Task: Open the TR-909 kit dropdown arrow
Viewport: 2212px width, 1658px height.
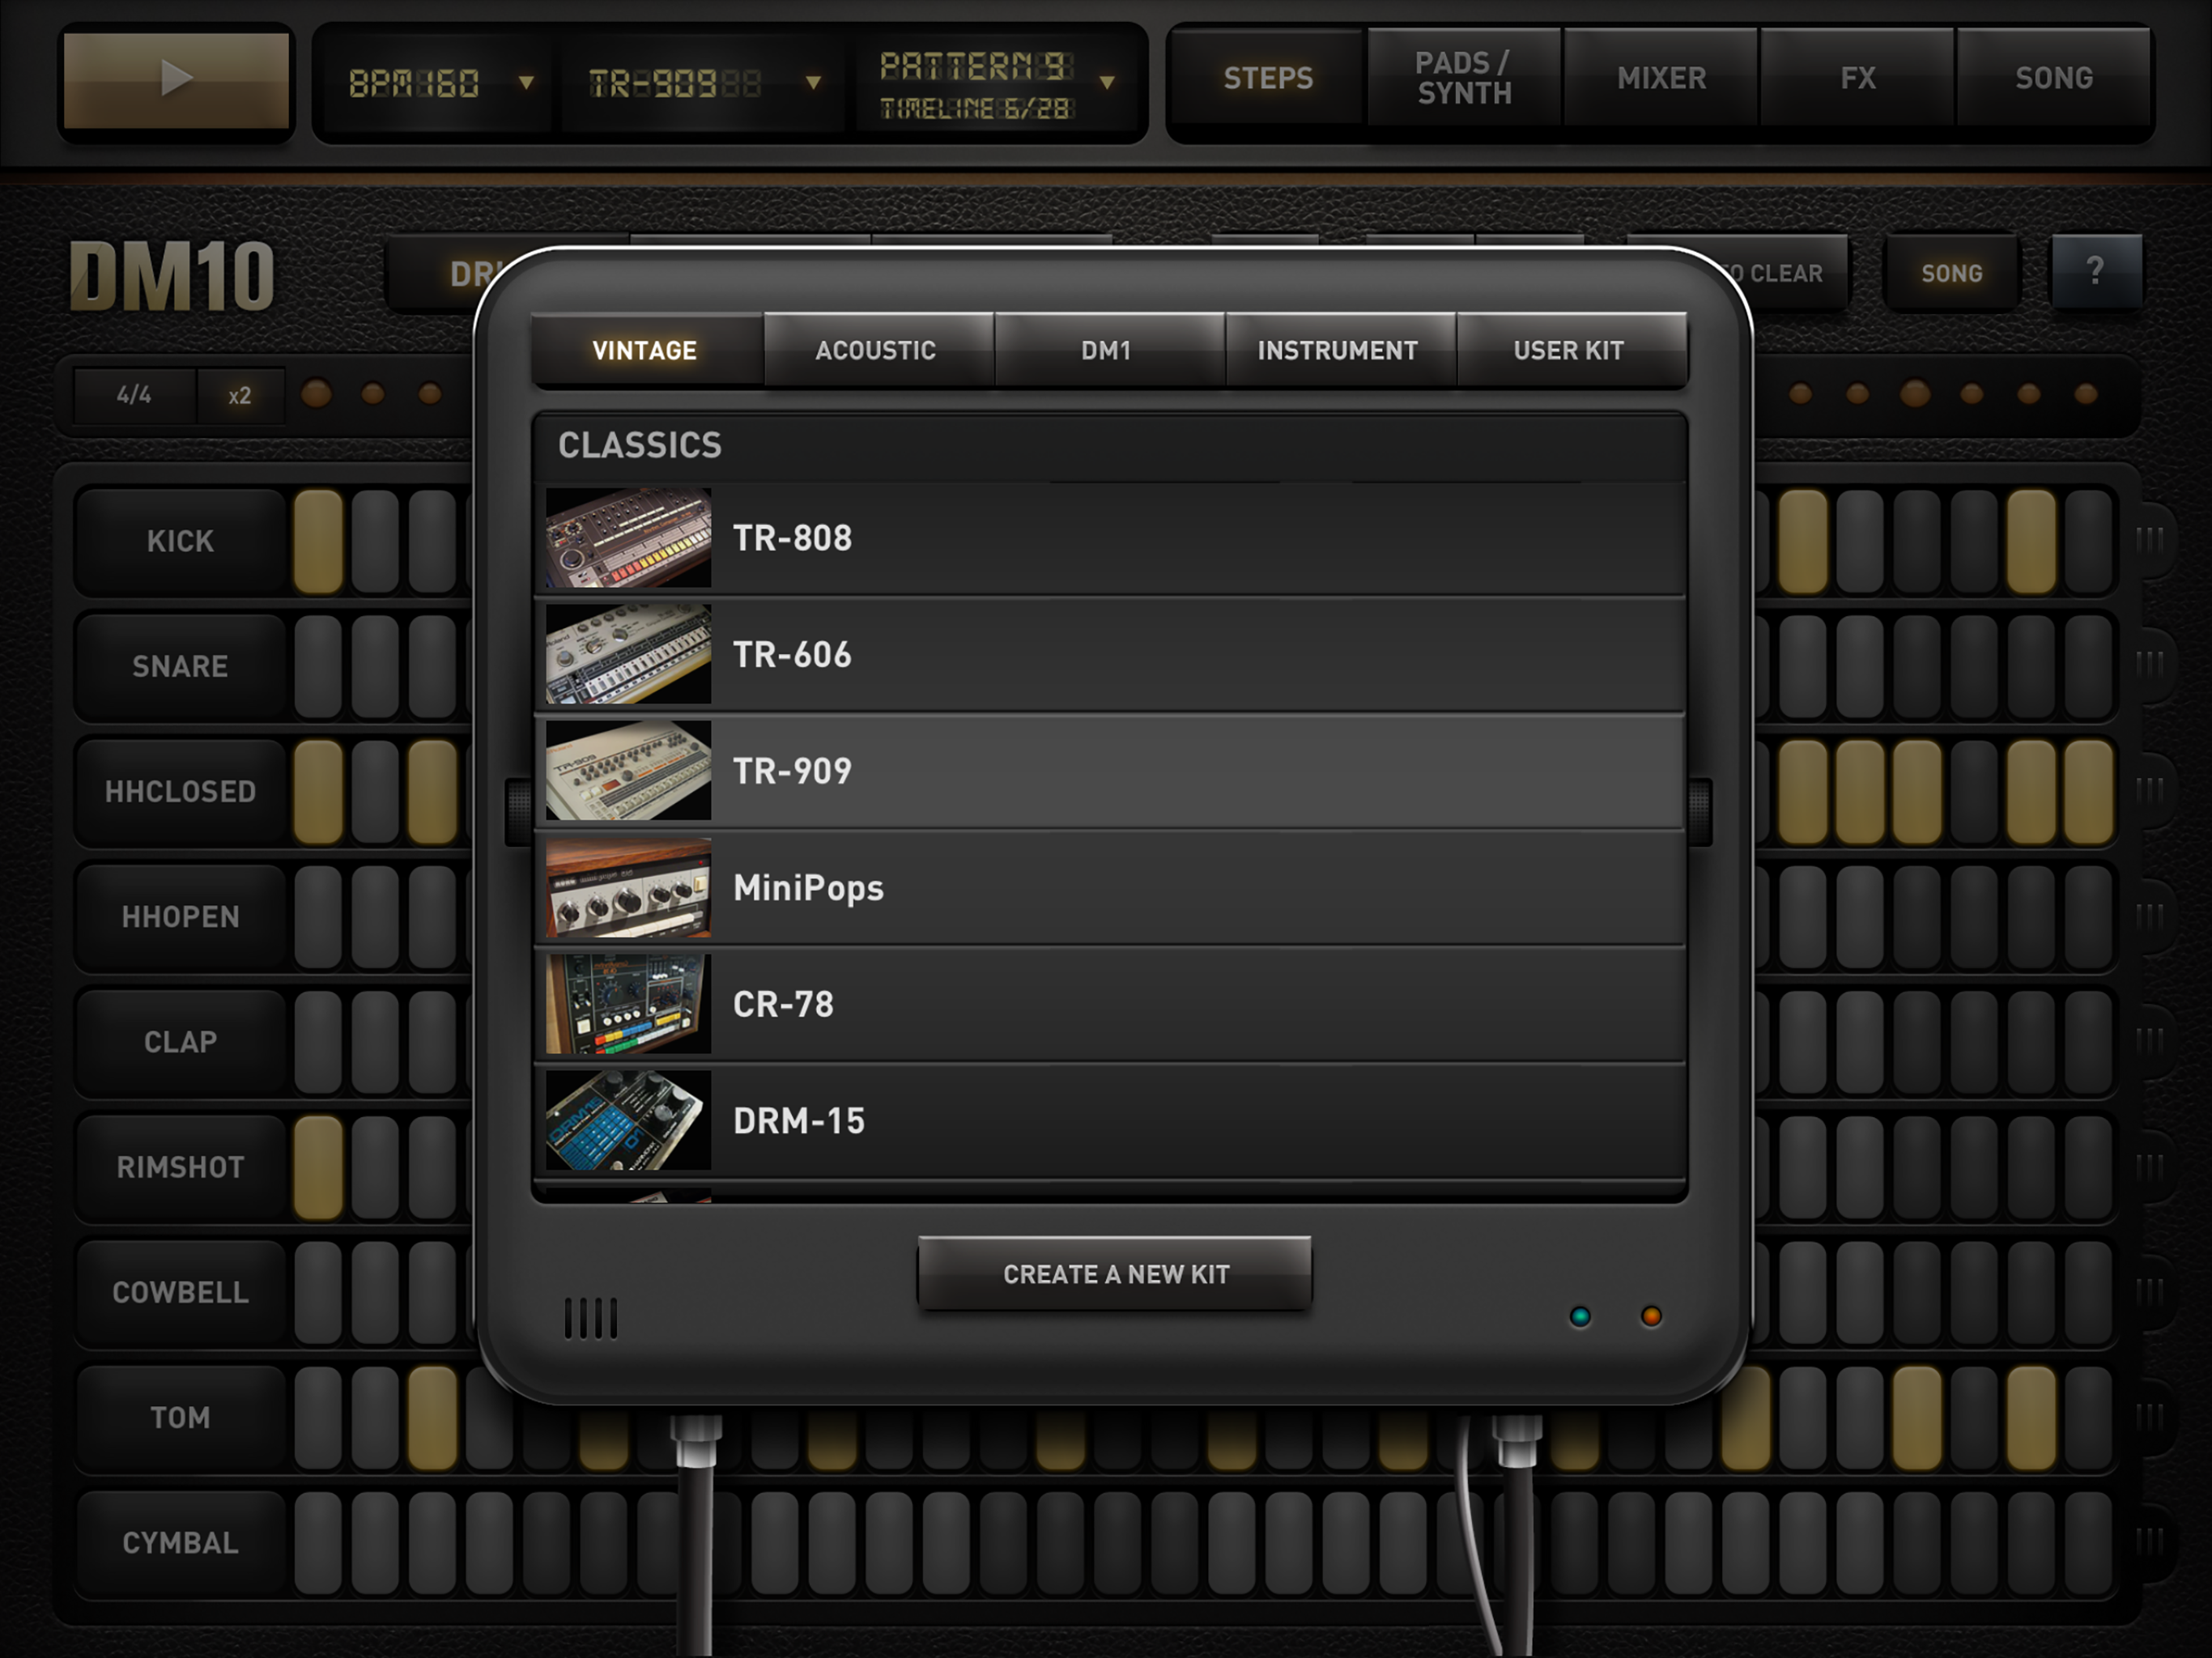Action: tap(813, 83)
